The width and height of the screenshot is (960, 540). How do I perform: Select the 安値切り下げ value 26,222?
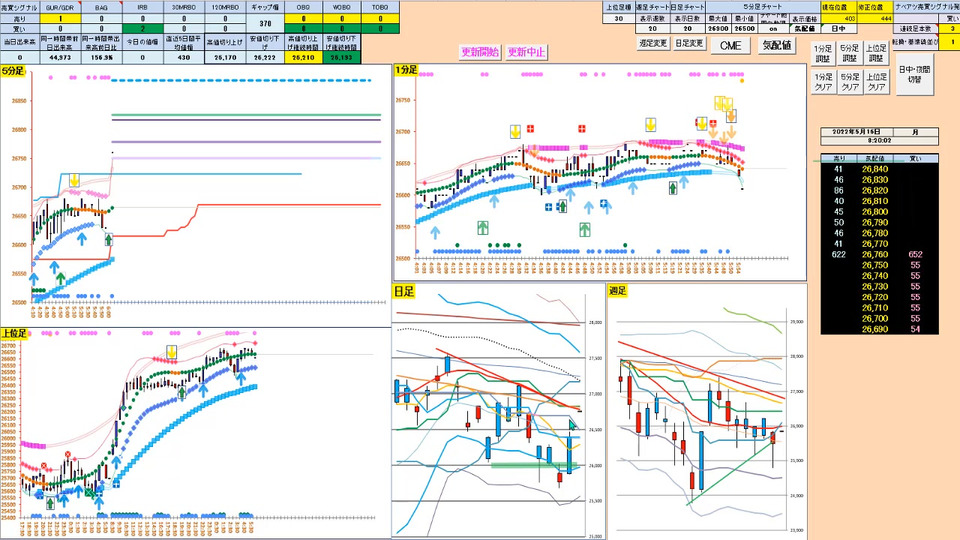point(265,58)
